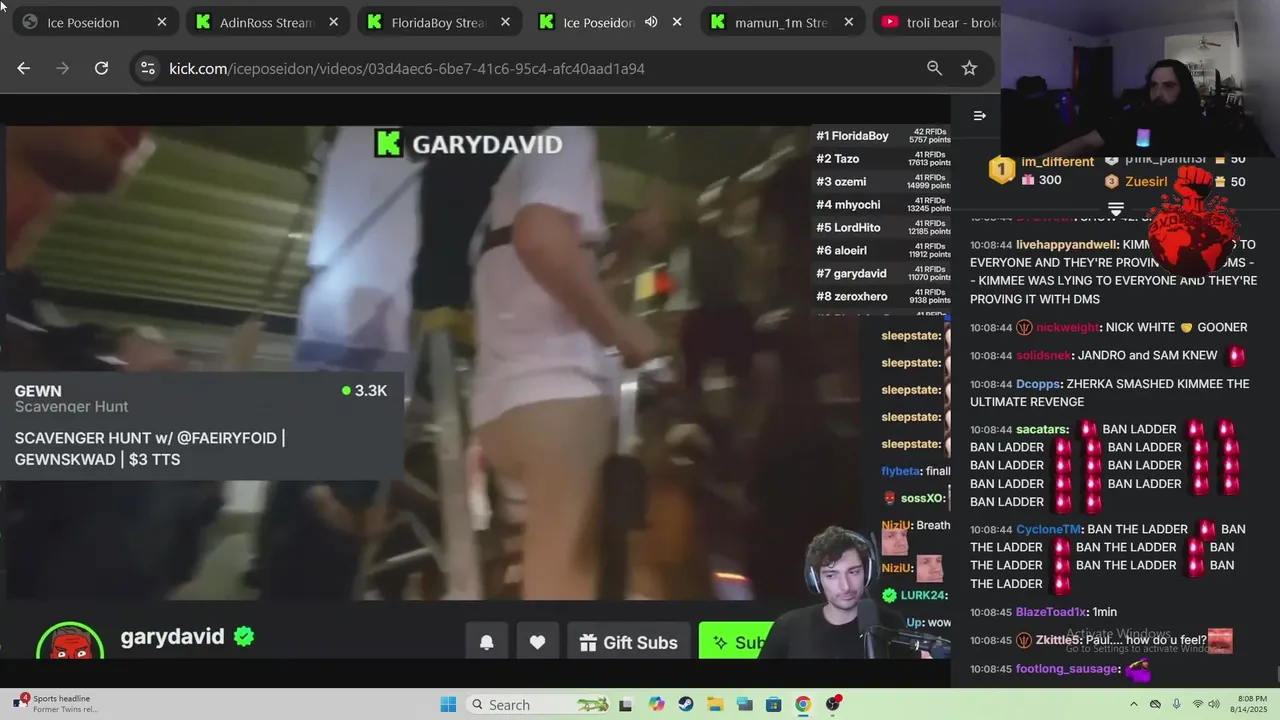View site information icon in address bar
The height and width of the screenshot is (720, 1280).
(x=148, y=68)
